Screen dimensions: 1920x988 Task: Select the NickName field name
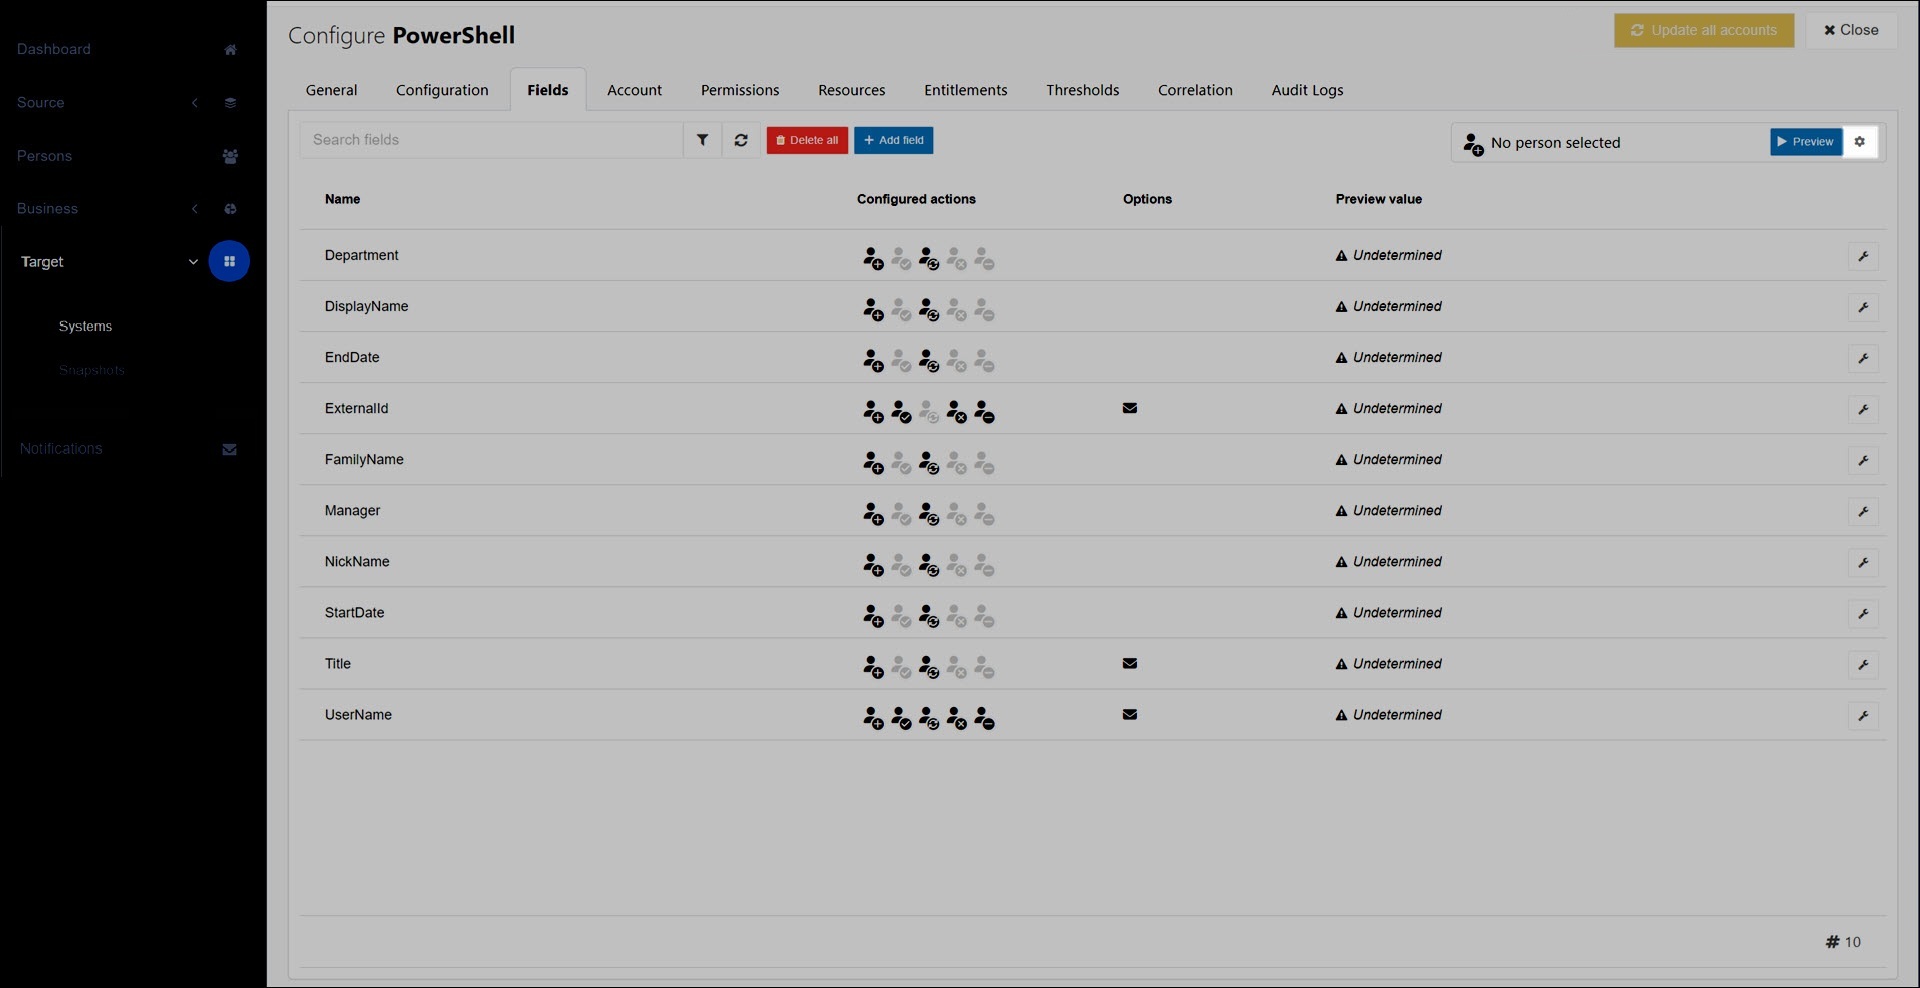[x=357, y=561]
